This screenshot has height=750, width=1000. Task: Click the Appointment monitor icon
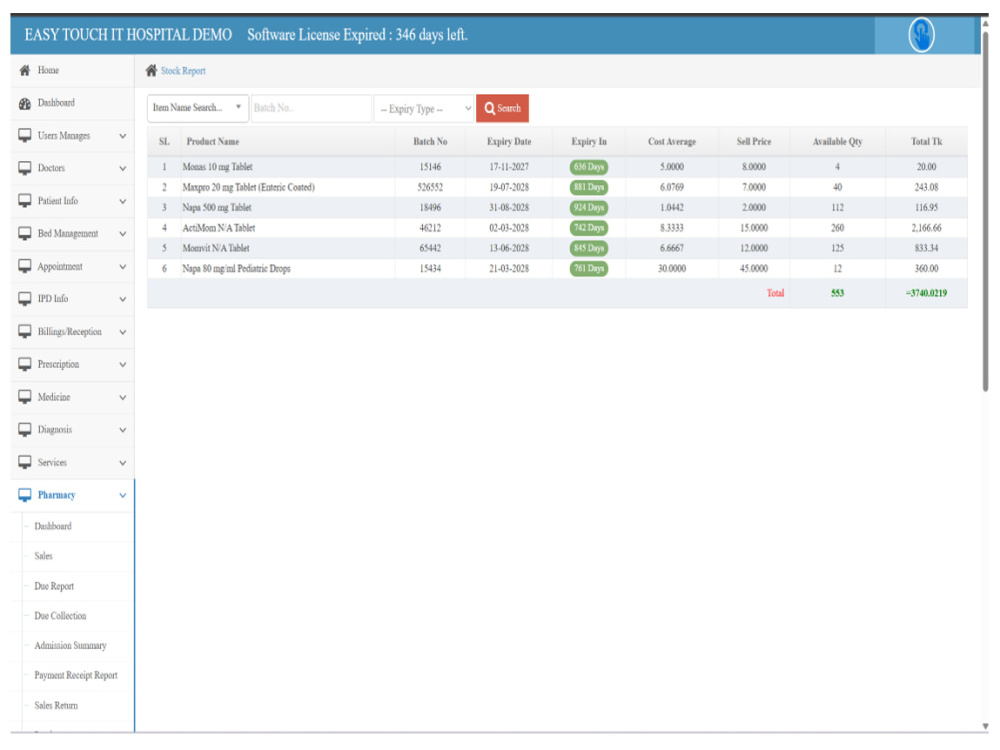pyautogui.click(x=24, y=267)
